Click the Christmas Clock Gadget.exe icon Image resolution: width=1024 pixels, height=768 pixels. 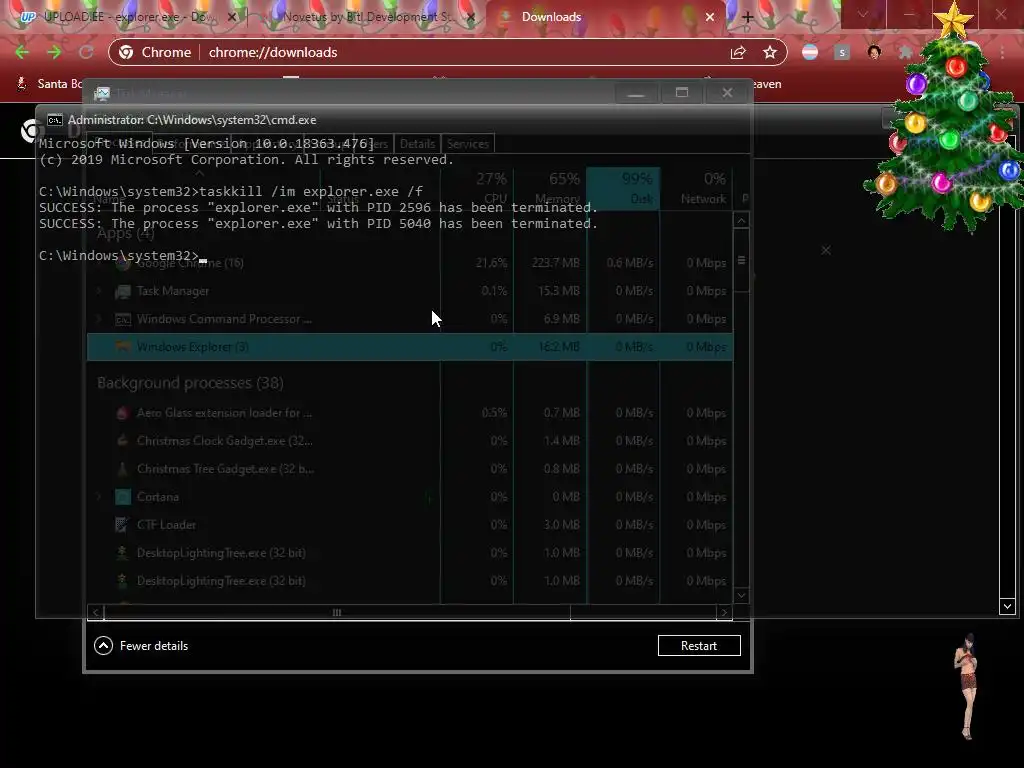123,441
